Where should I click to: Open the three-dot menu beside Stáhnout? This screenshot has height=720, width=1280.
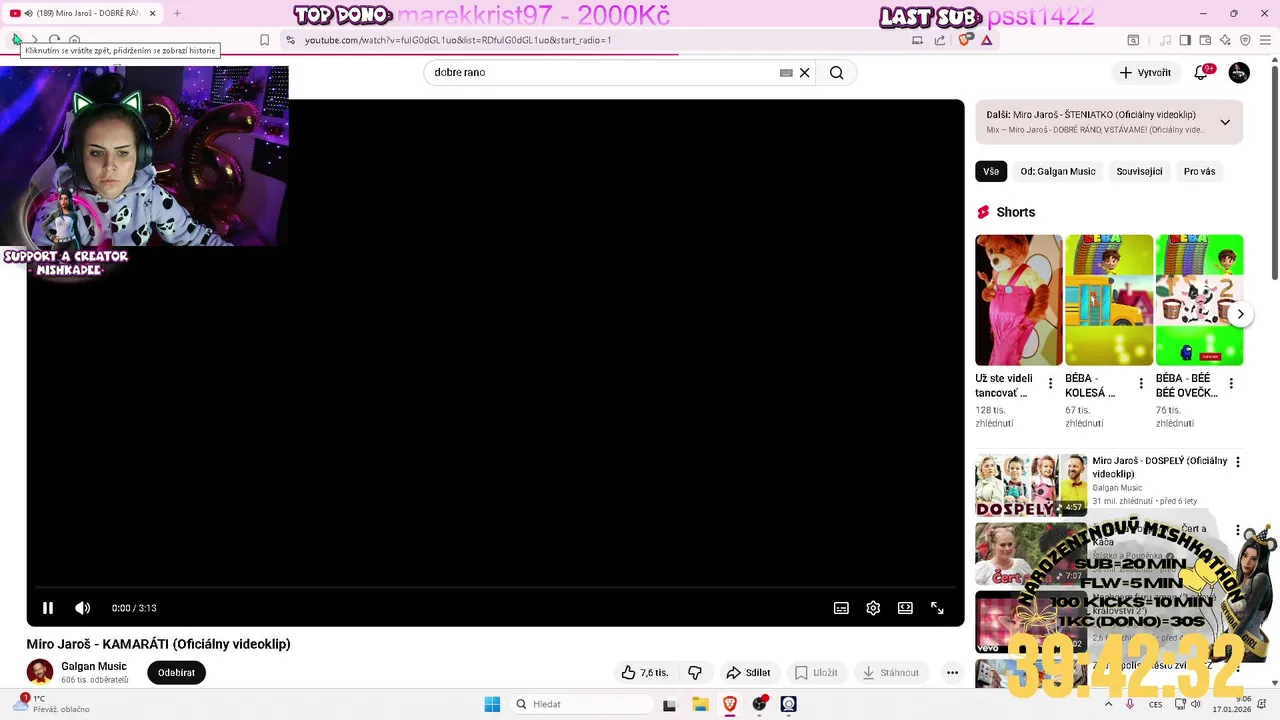(952, 673)
